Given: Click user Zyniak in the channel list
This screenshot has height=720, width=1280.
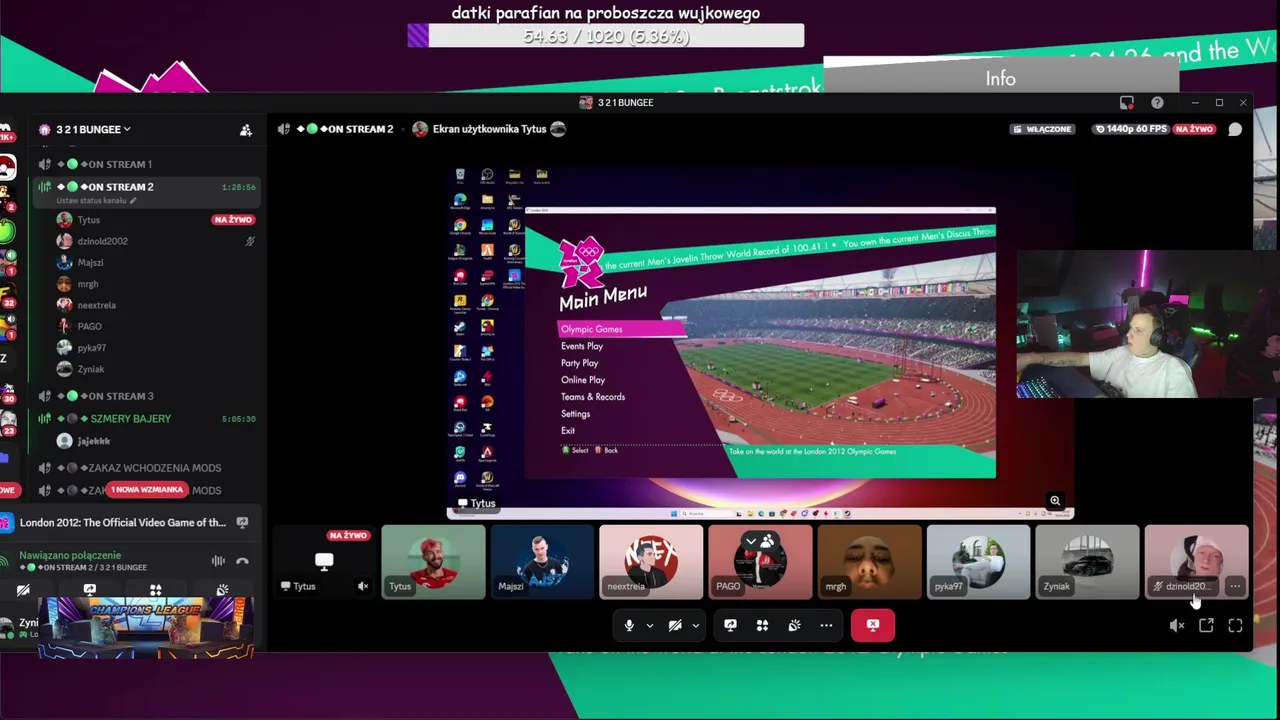Looking at the screenshot, I should [x=90, y=369].
